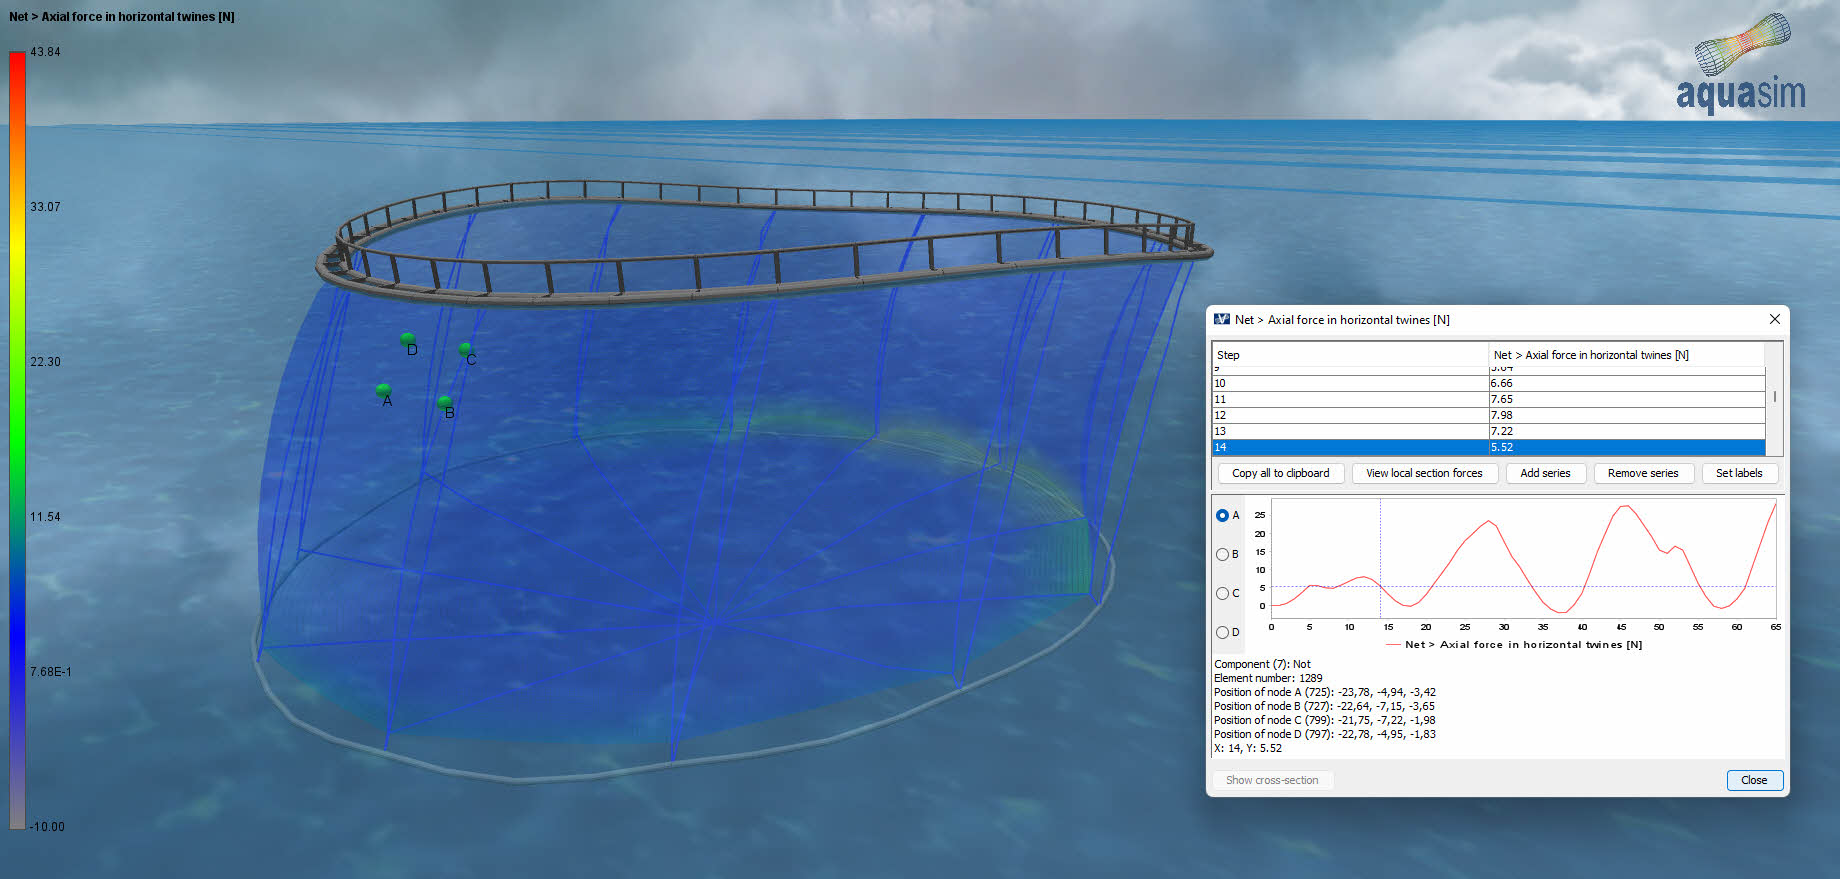Click the 11.54 legend value label

pyautogui.click(x=45, y=517)
